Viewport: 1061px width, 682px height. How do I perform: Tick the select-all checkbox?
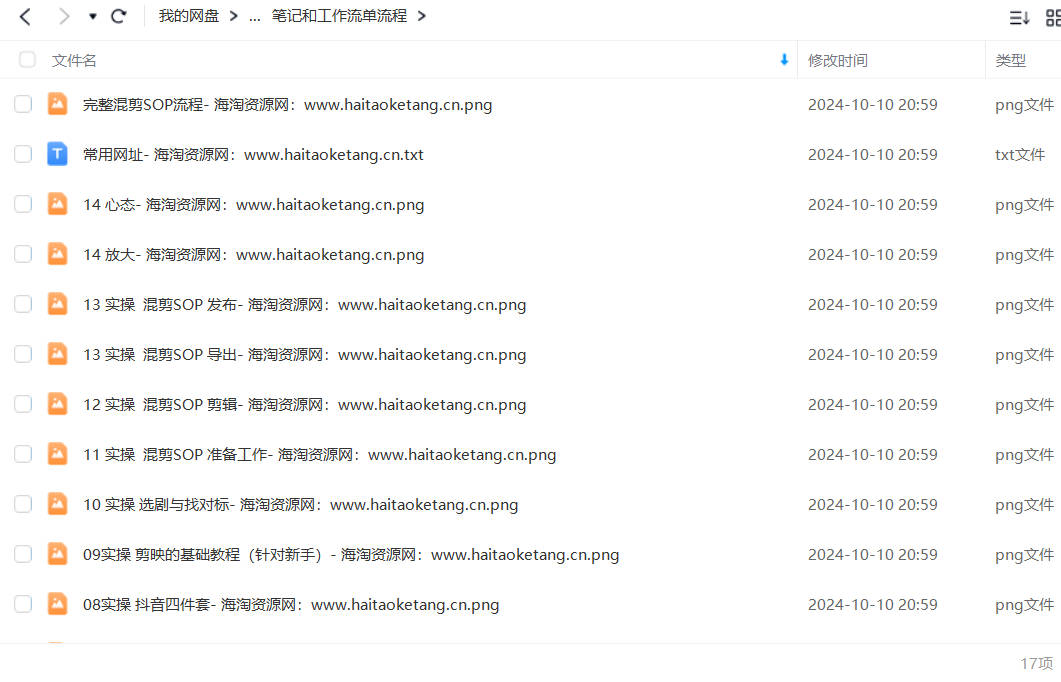coord(27,60)
